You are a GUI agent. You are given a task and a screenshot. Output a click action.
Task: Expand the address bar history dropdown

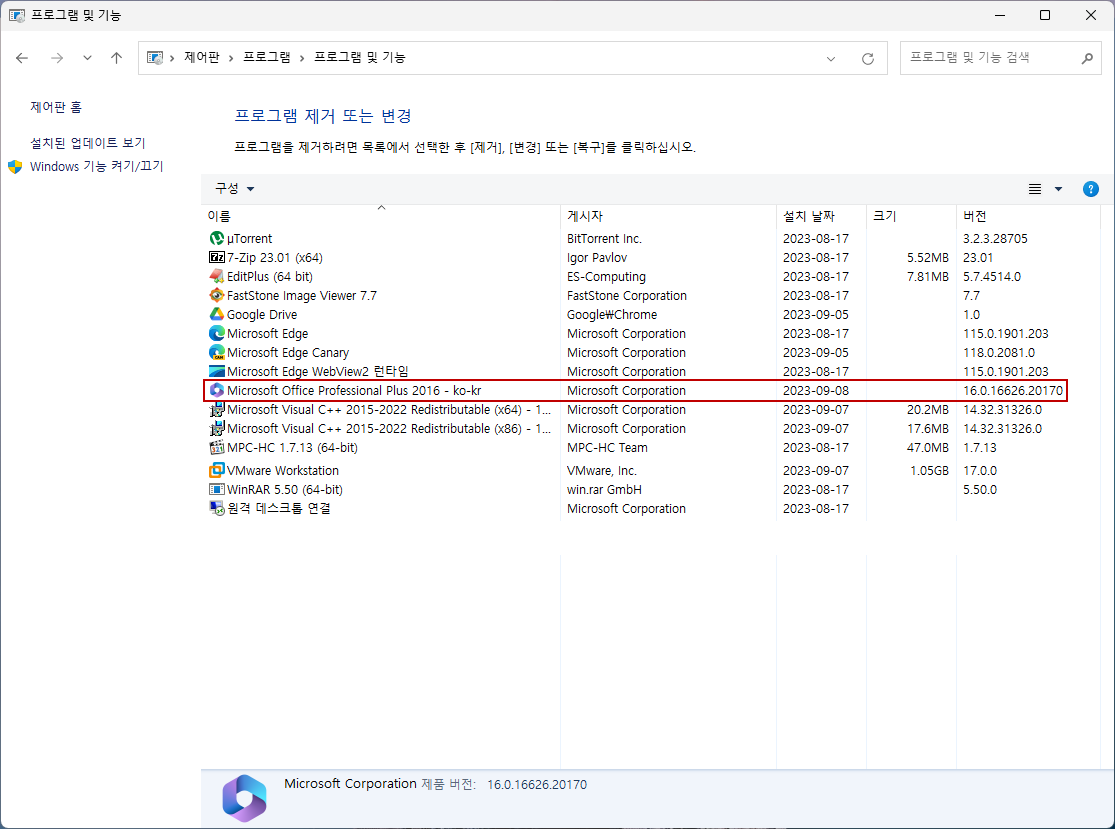[x=831, y=58]
